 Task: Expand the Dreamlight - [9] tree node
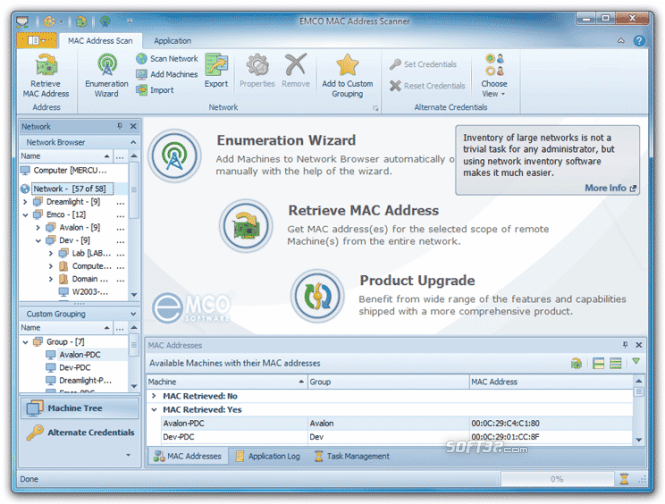[25, 202]
